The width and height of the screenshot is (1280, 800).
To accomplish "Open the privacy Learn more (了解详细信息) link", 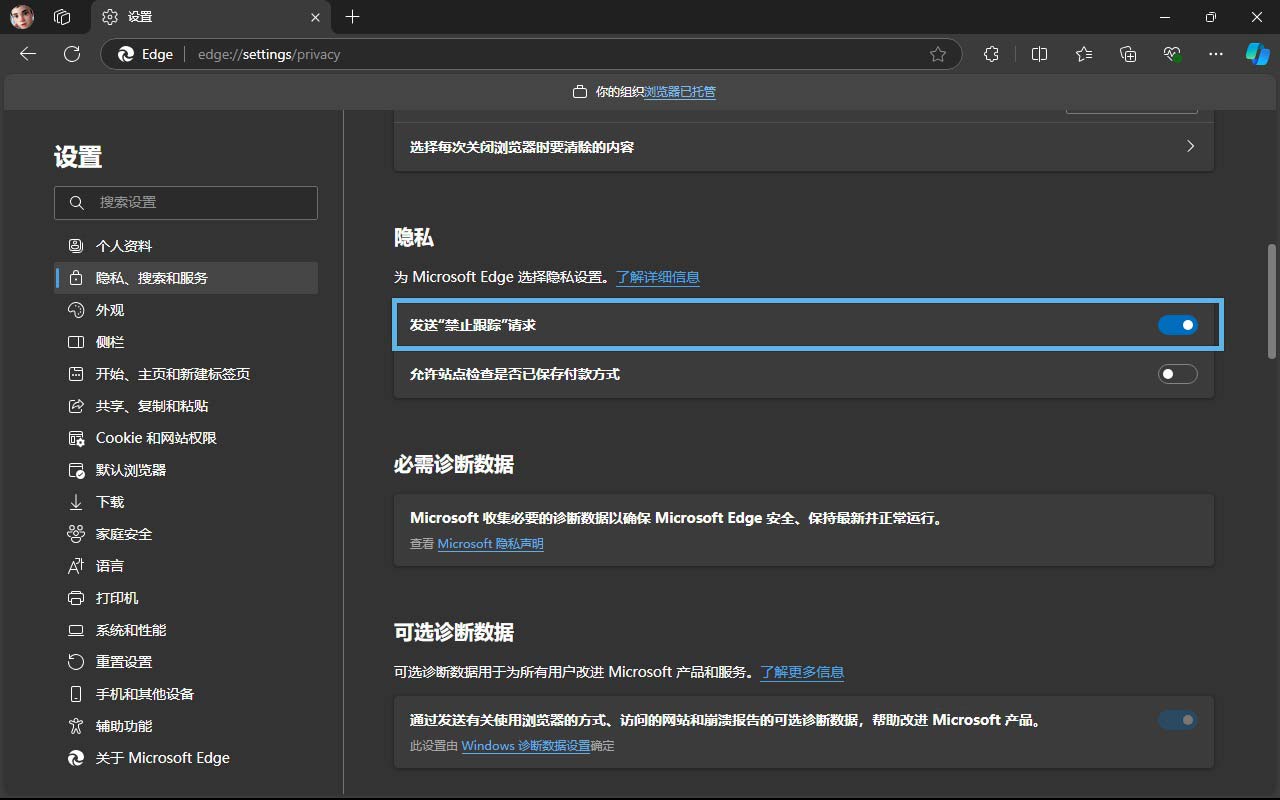I will pyautogui.click(x=658, y=277).
